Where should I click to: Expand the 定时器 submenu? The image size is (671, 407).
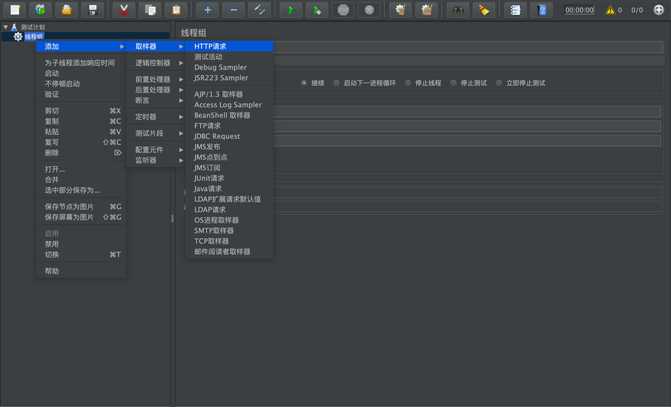click(x=157, y=117)
